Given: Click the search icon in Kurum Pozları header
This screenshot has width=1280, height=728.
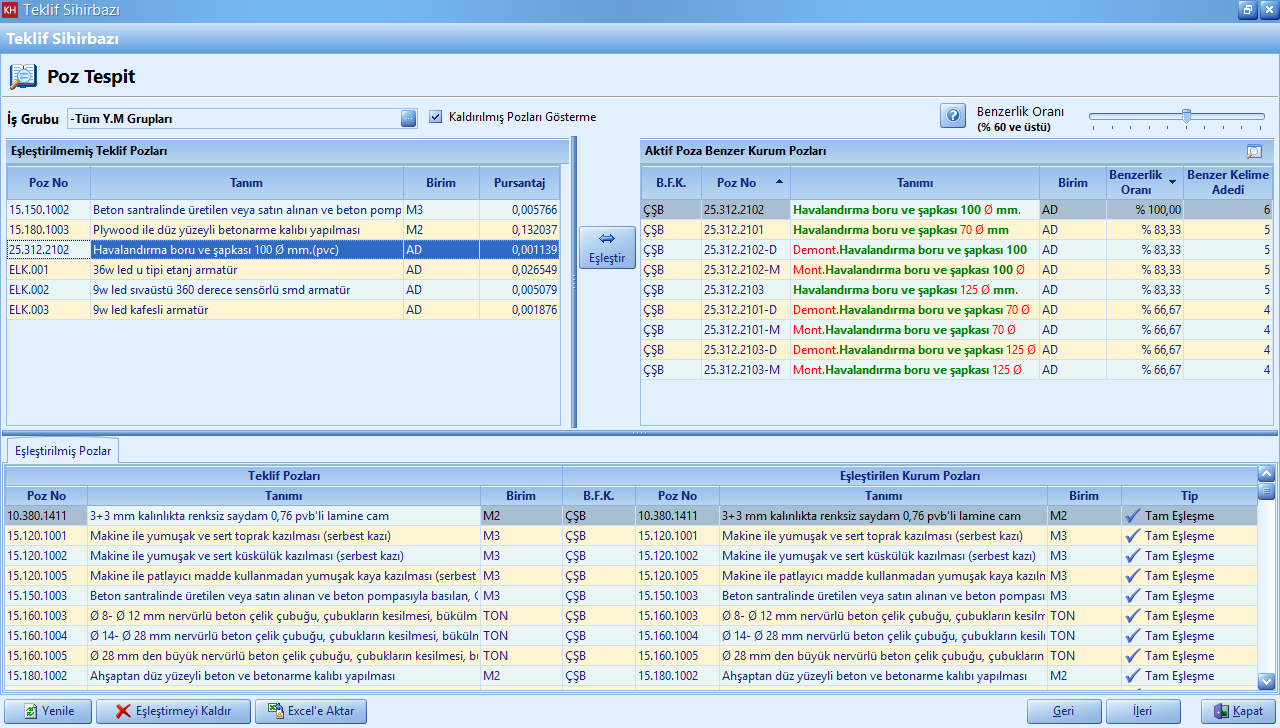Looking at the screenshot, I should tap(1254, 152).
